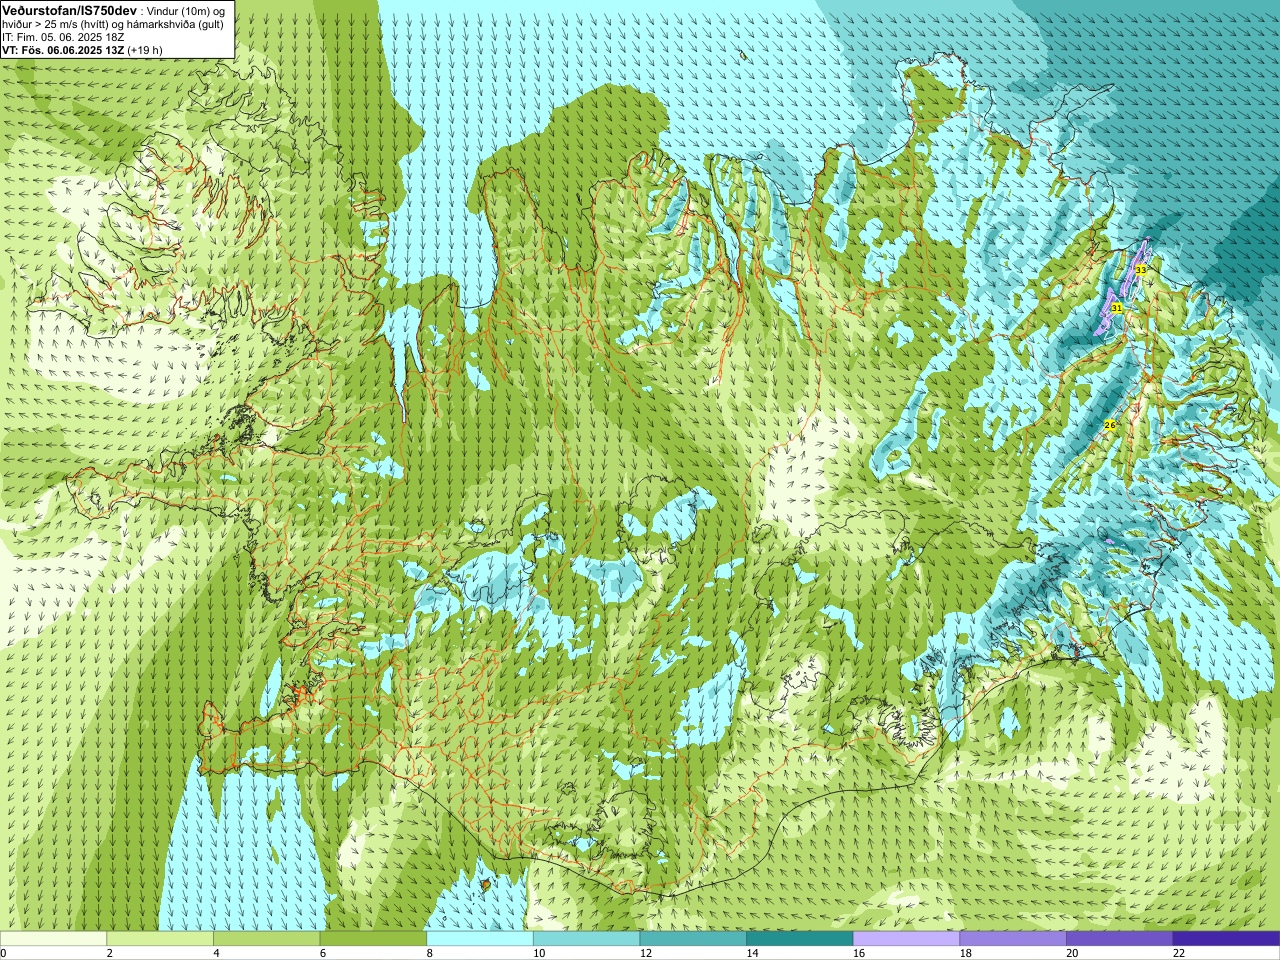Select the 2–4 m/s legend color swatch
Viewport: 1280px width, 960px height.
[160, 939]
